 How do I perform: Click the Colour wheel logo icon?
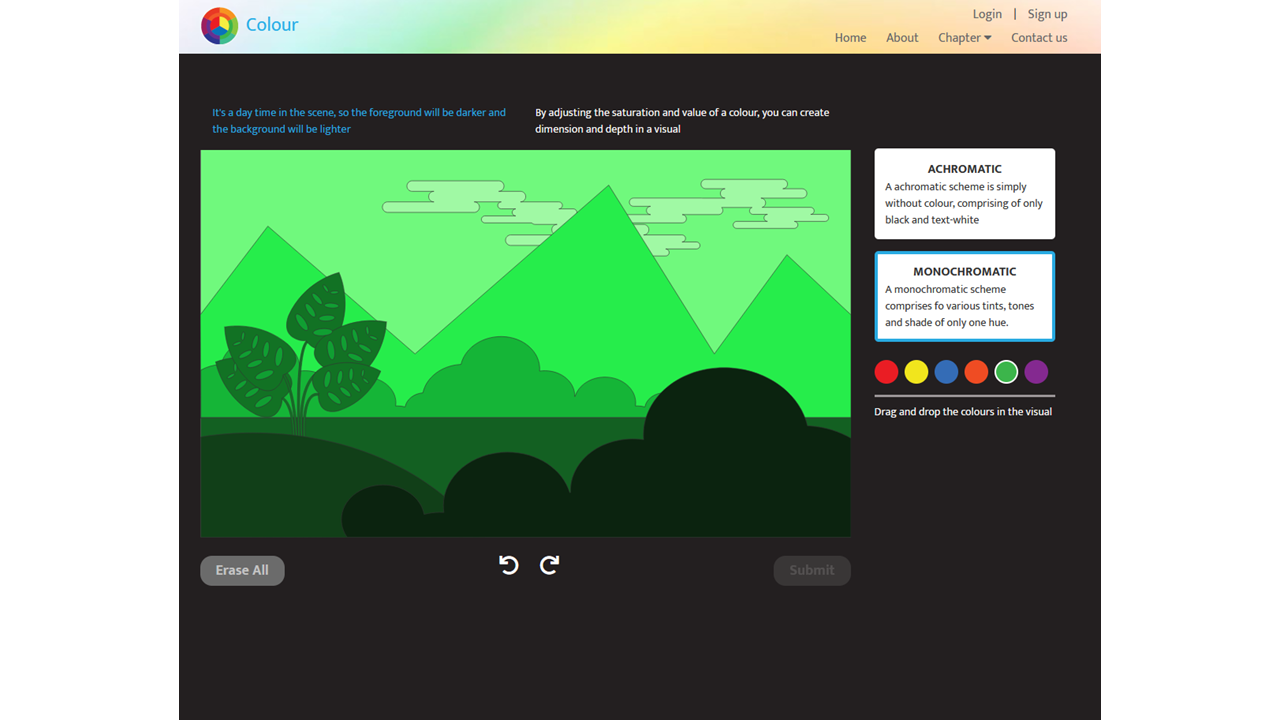tap(219, 25)
